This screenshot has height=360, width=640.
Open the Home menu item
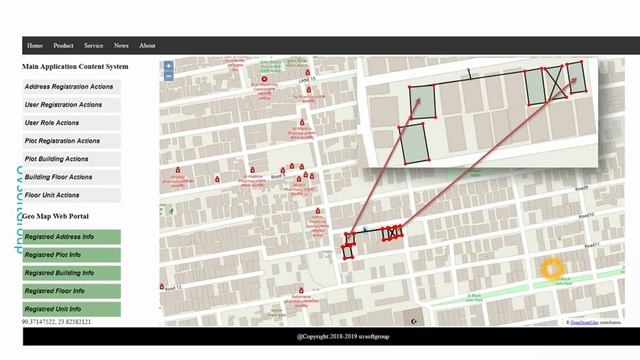tap(35, 46)
